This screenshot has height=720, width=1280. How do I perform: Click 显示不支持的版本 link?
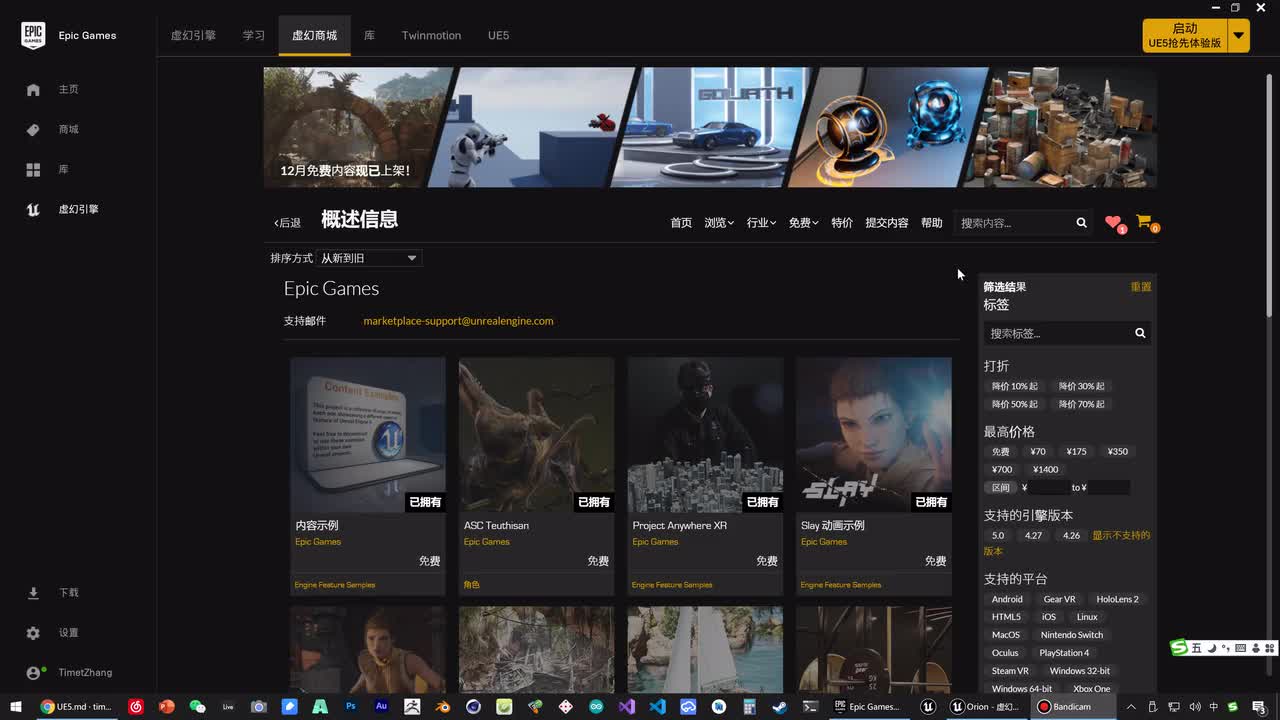1067,543
